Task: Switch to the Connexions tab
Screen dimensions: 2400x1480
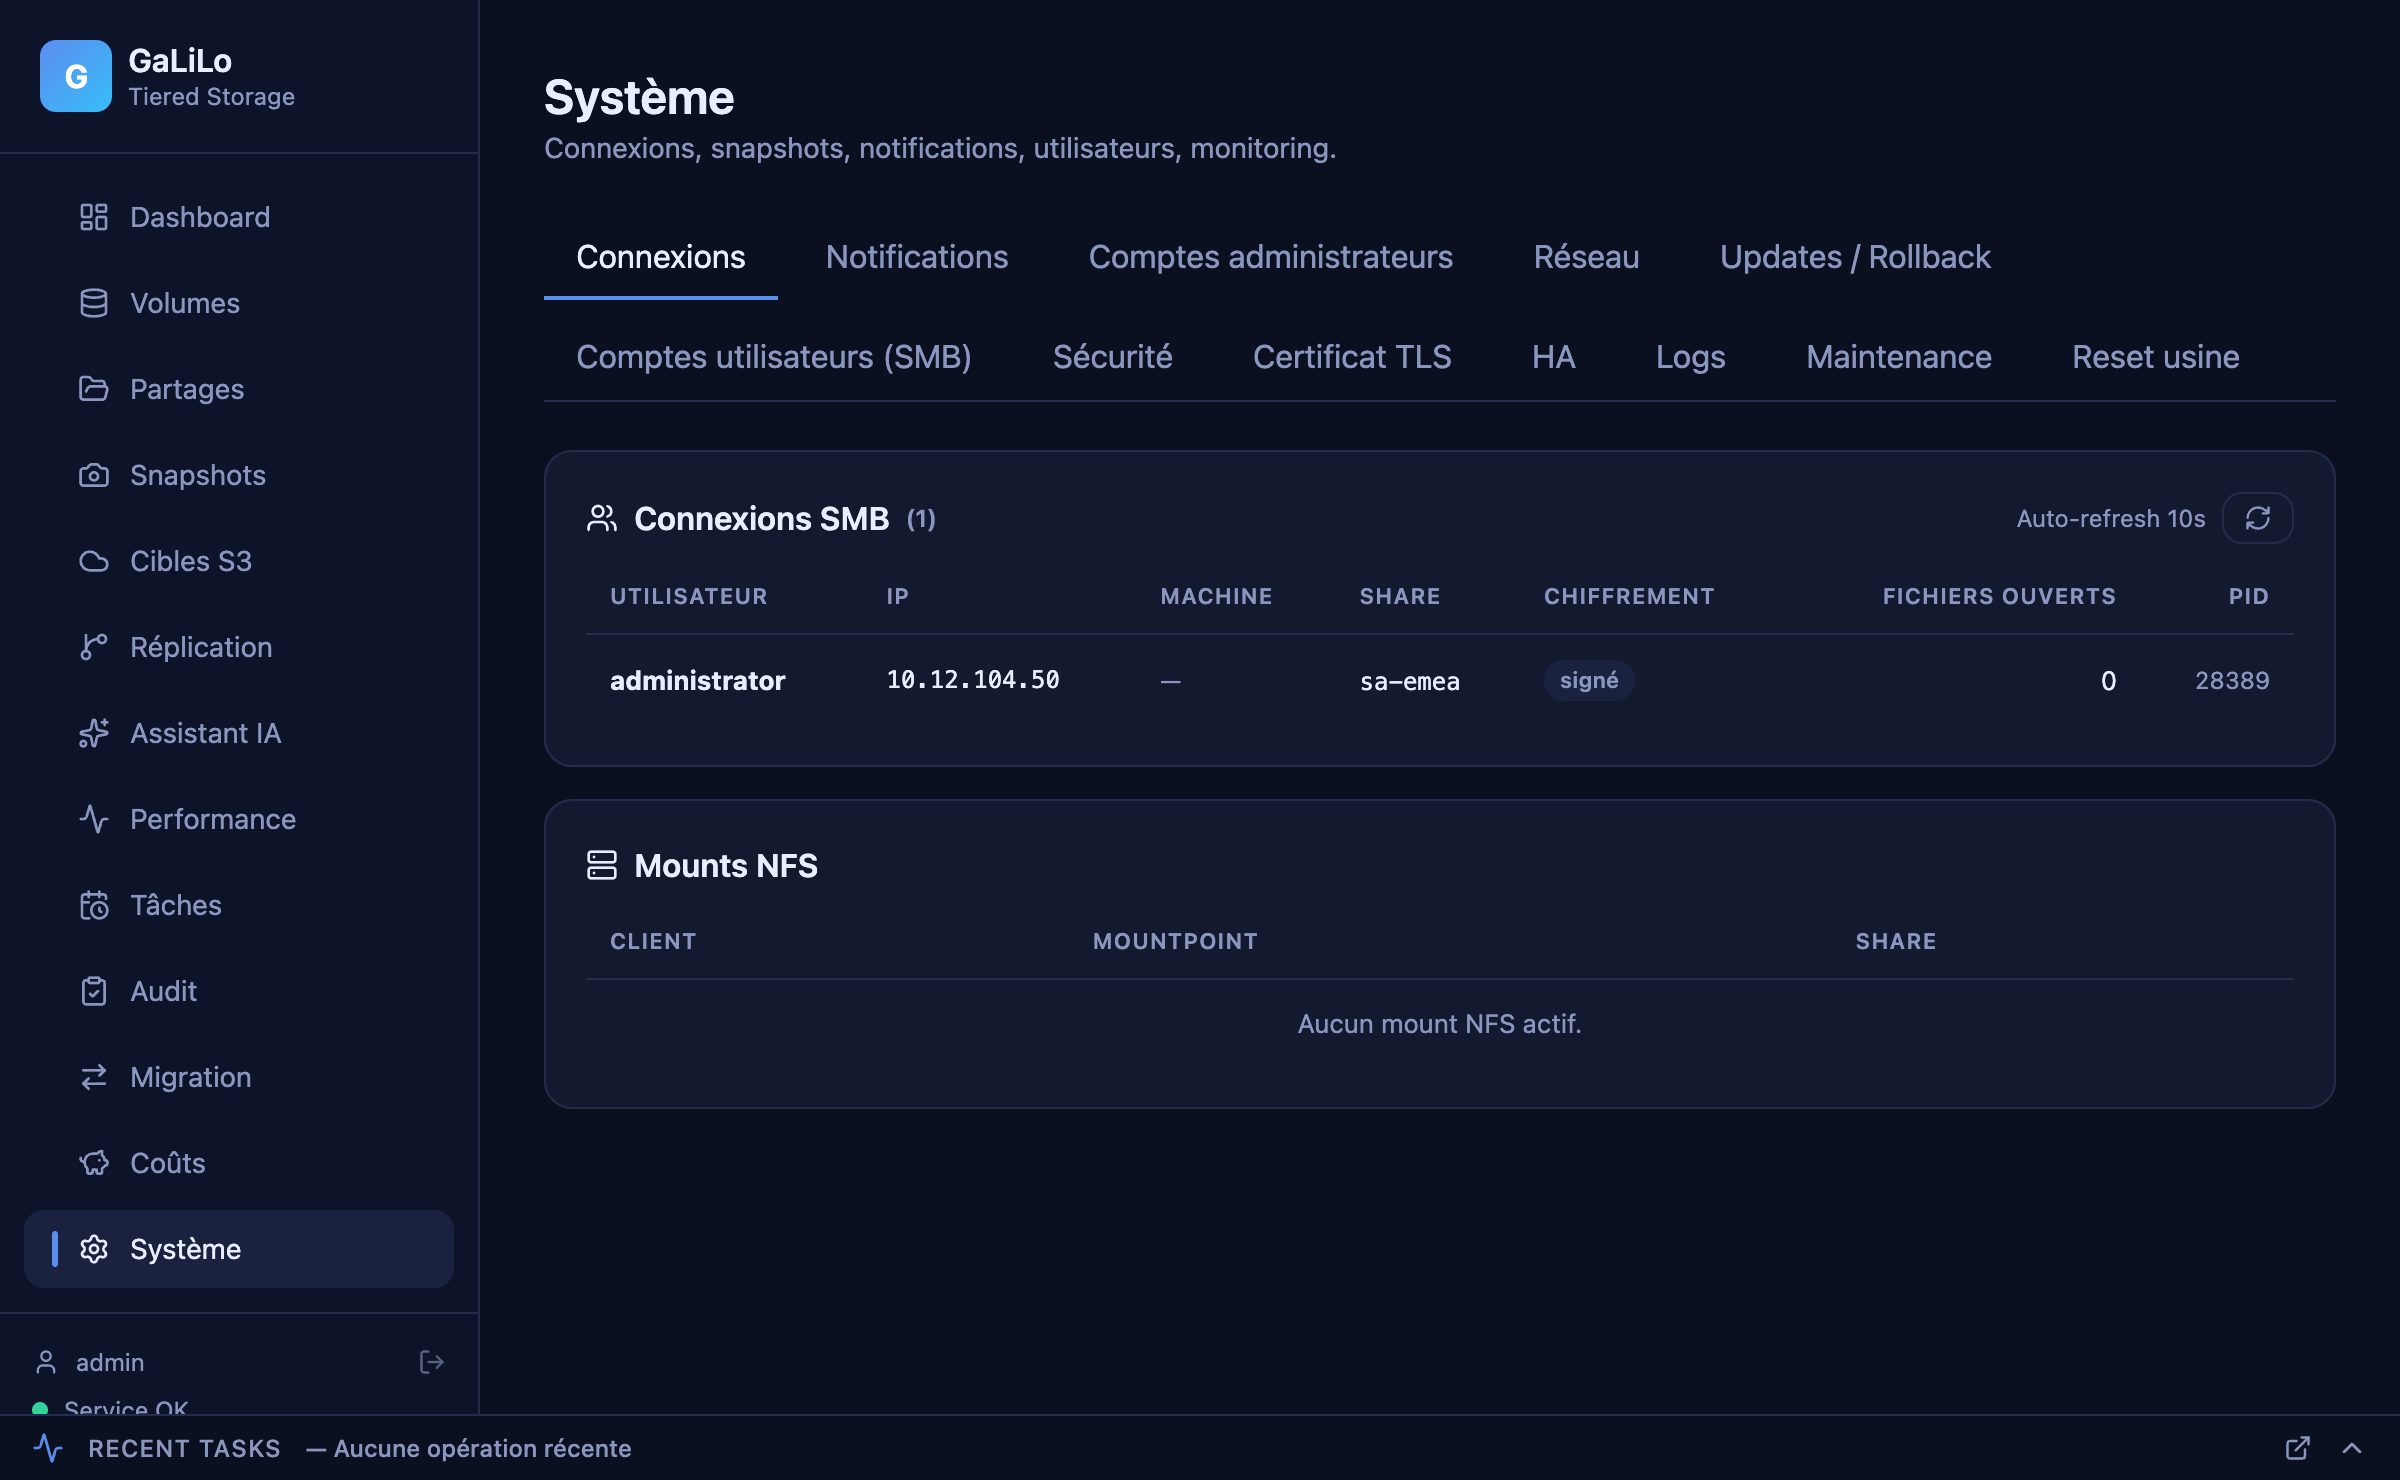Action: (x=661, y=257)
